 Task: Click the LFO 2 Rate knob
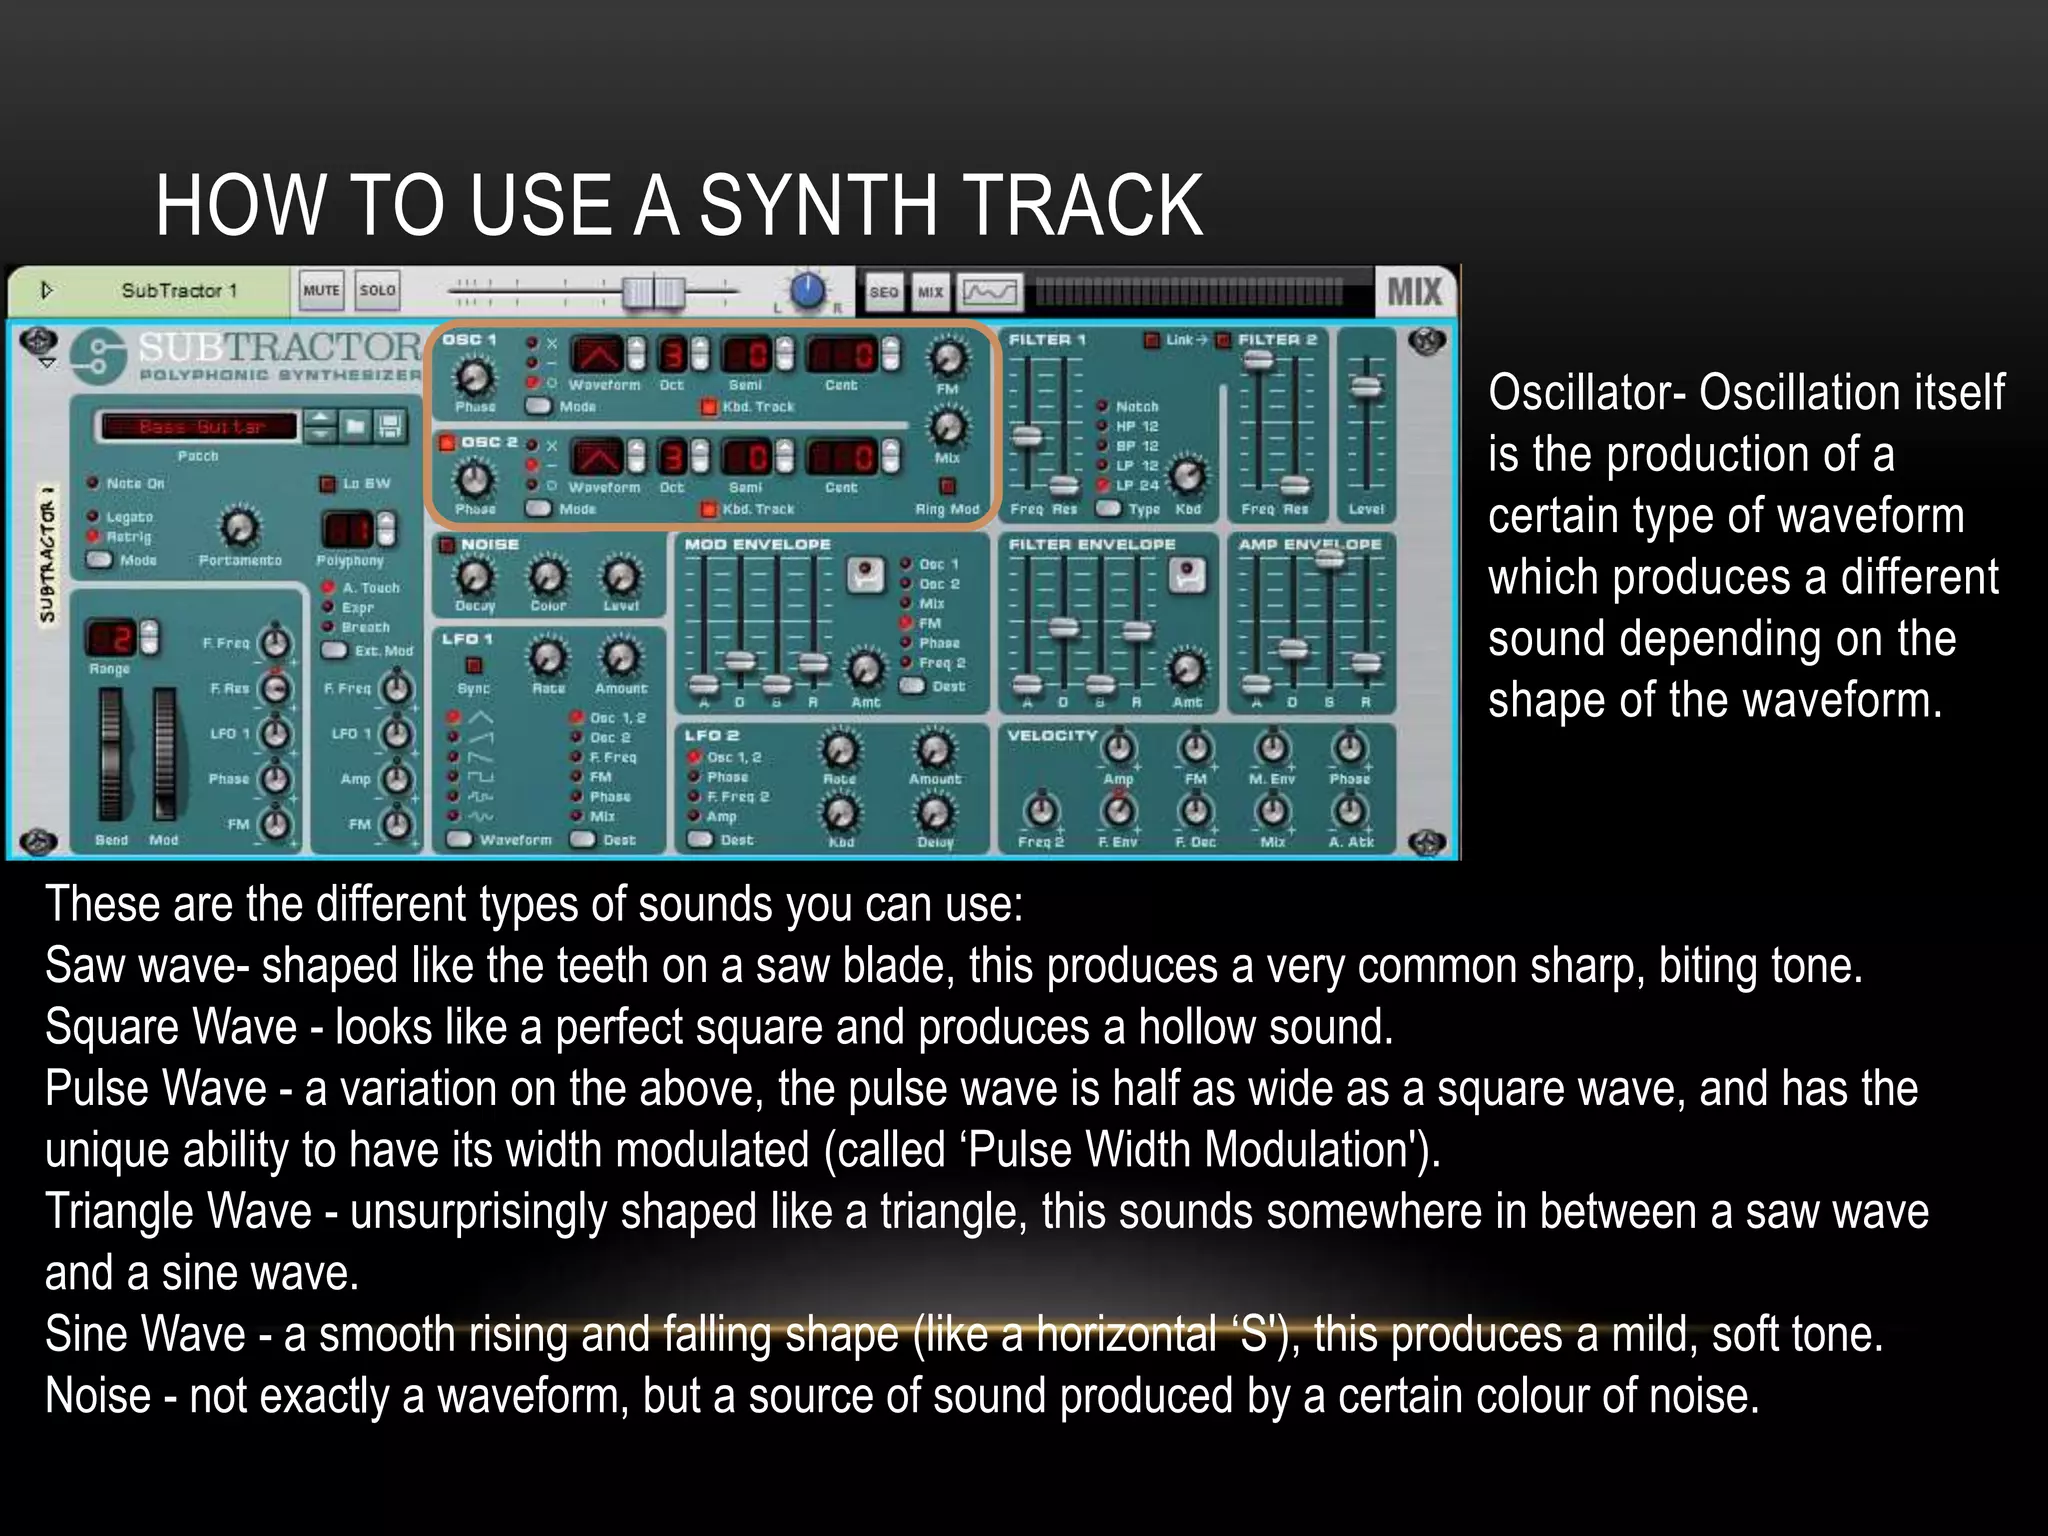pos(840,749)
